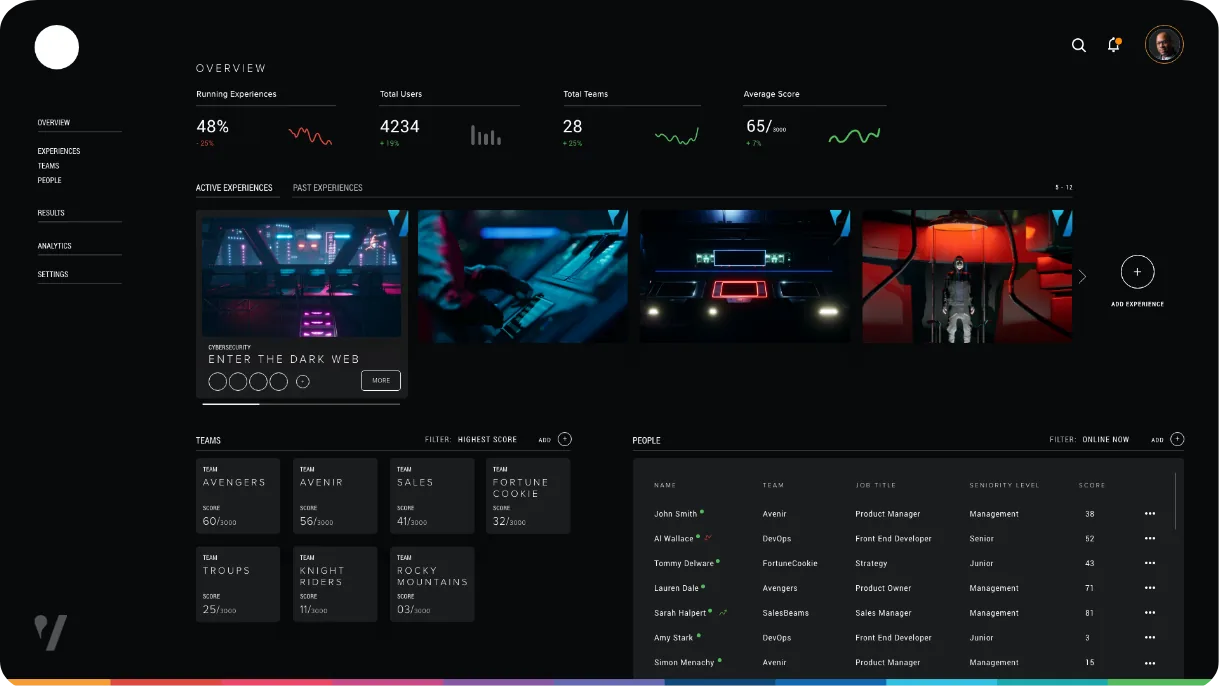Open the red glowing screen experience thumbnail

[x=745, y=276]
